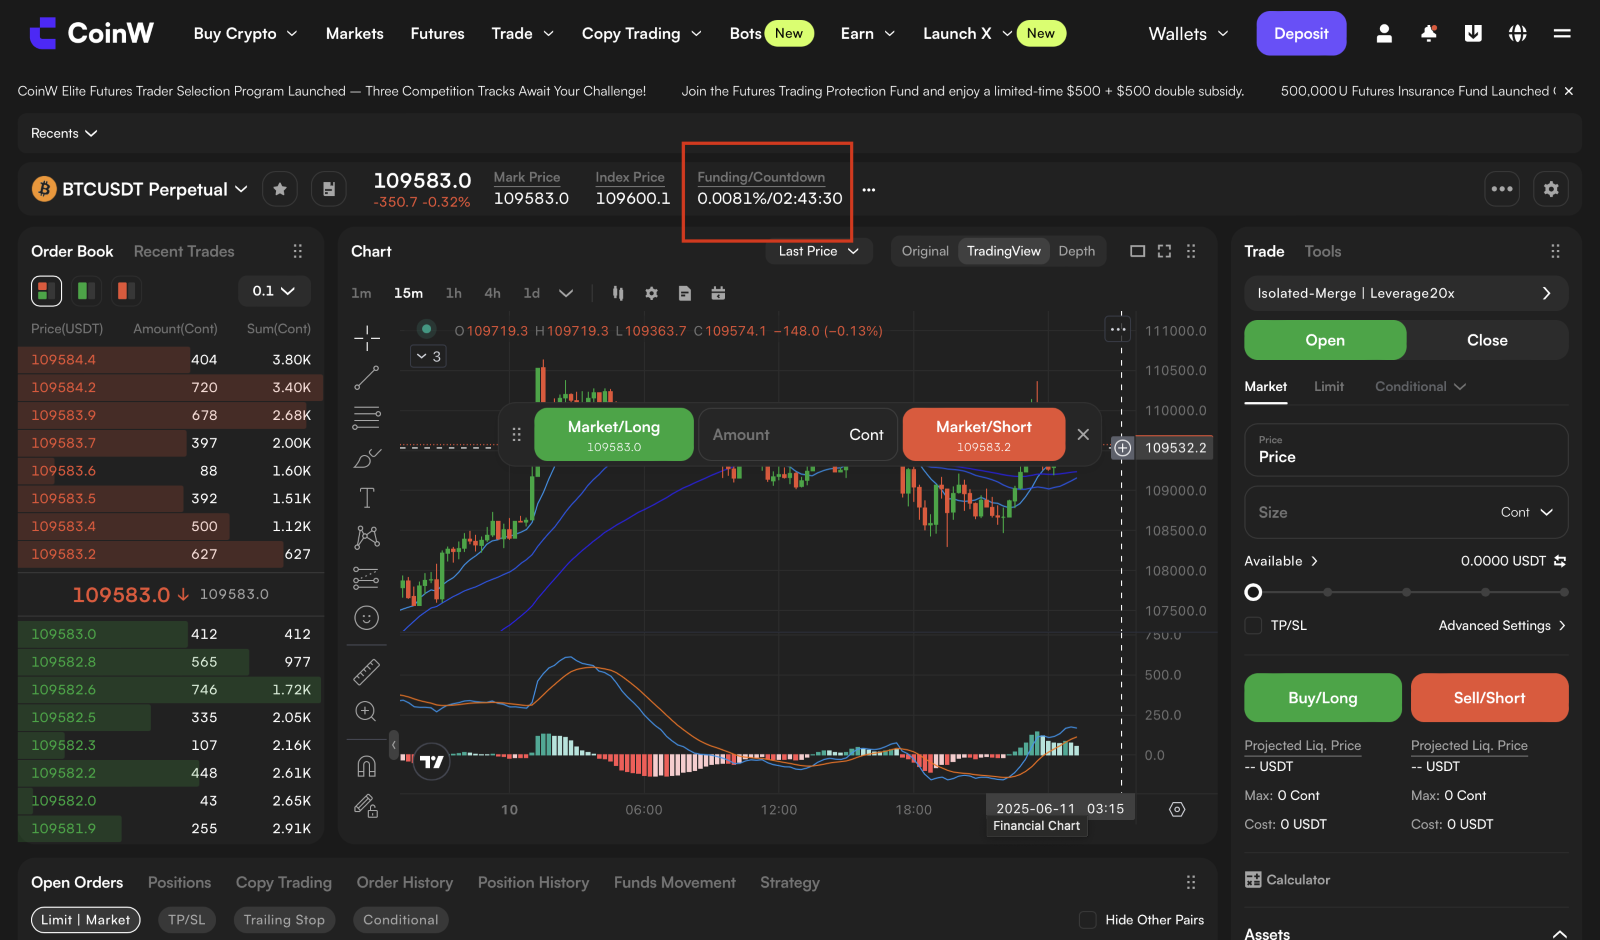Switch to Limit order tab
This screenshot has width=1600, height=940.
click(1328, 386)
